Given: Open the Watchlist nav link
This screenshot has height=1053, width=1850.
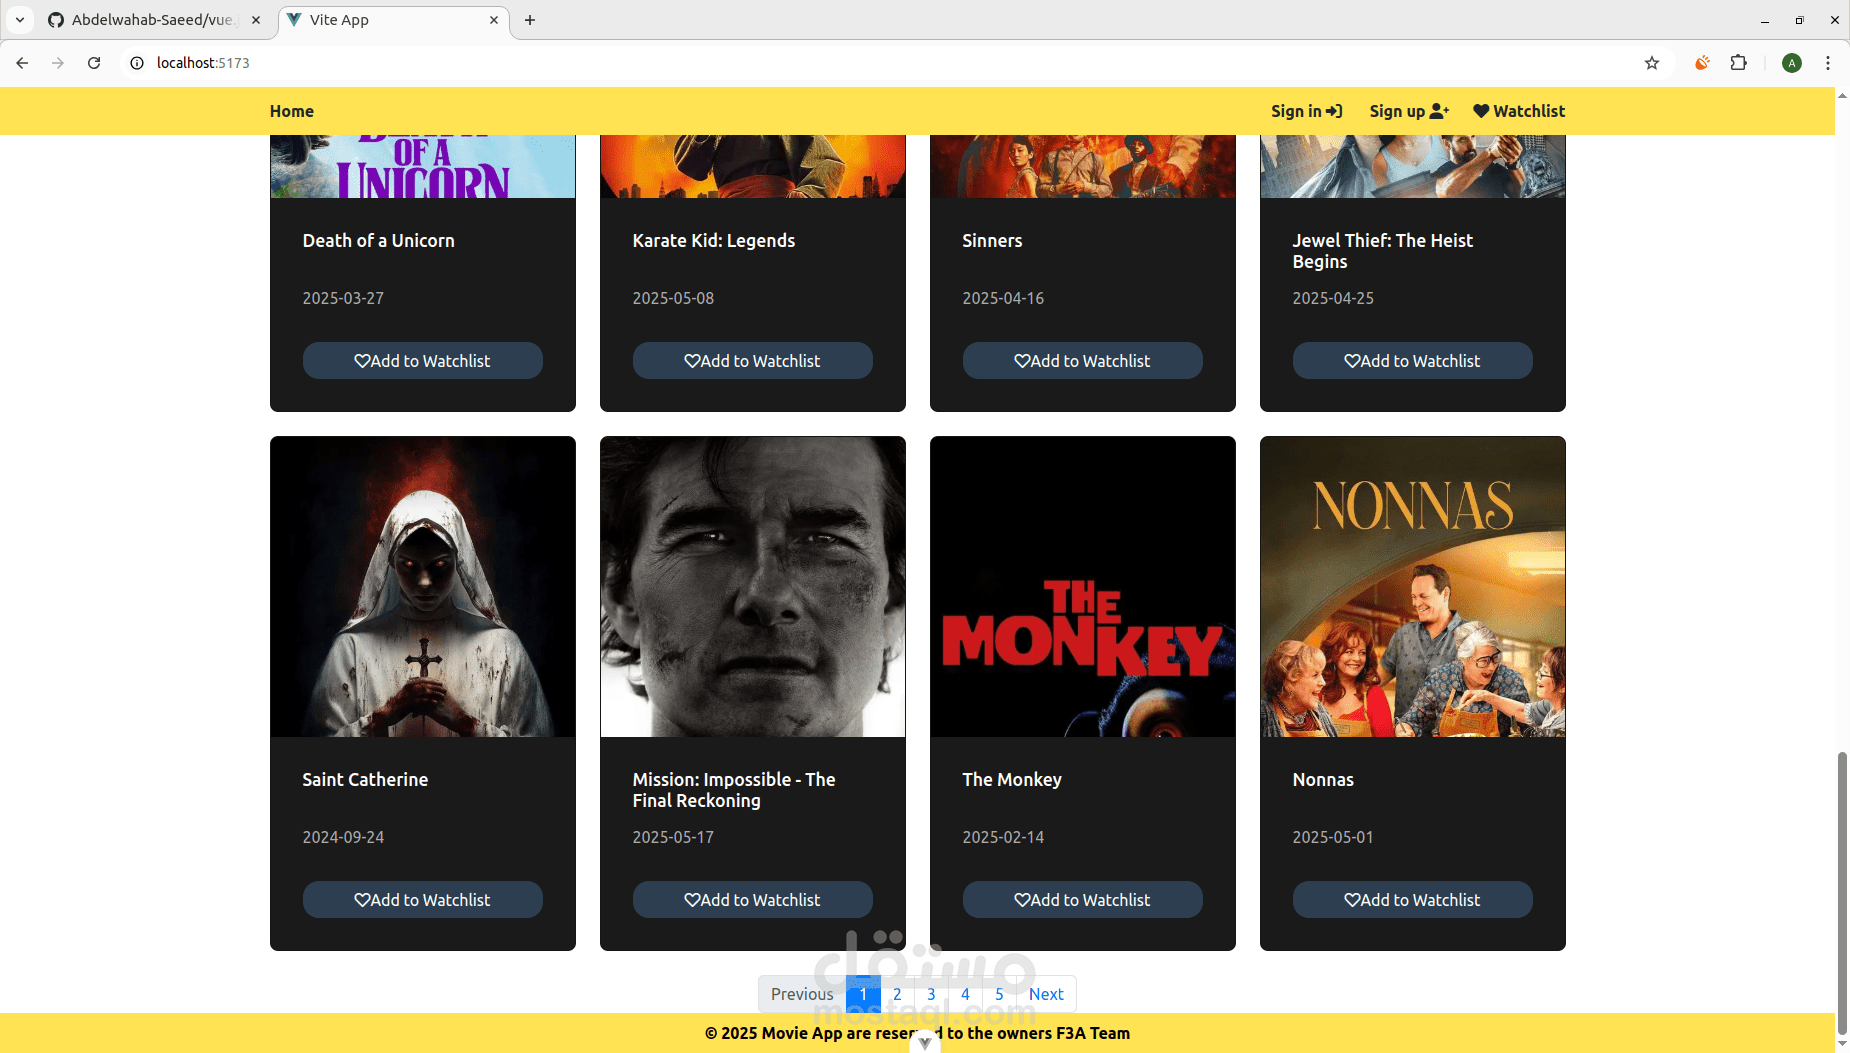Looking at the screenshot, I should point(1519,111).
